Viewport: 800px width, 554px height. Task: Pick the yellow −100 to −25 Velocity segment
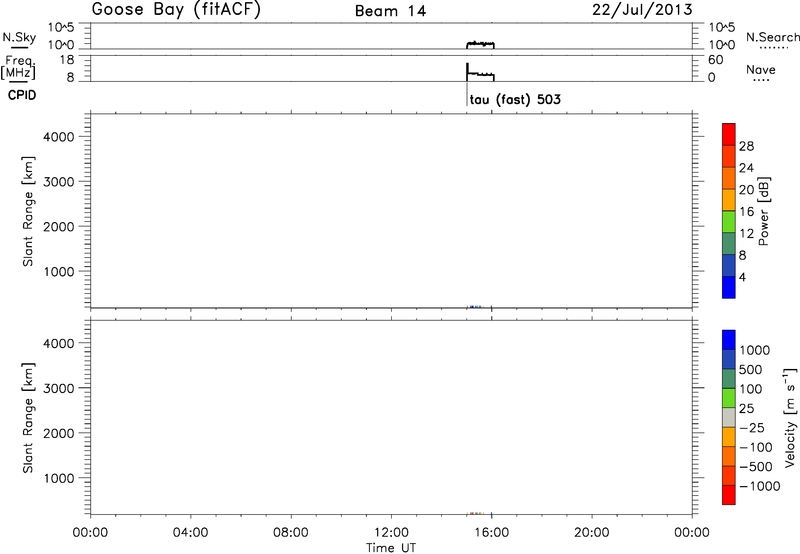729,437
